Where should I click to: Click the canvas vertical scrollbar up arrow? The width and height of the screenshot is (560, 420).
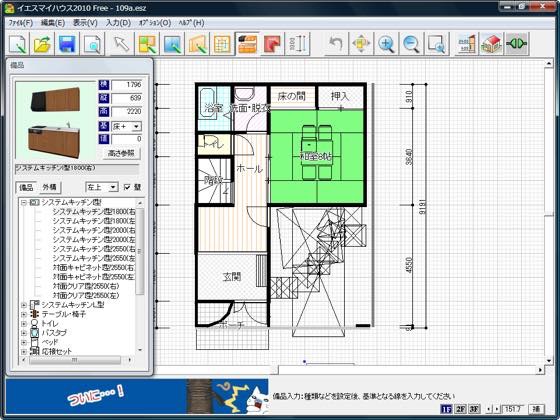tap(549, 64)
